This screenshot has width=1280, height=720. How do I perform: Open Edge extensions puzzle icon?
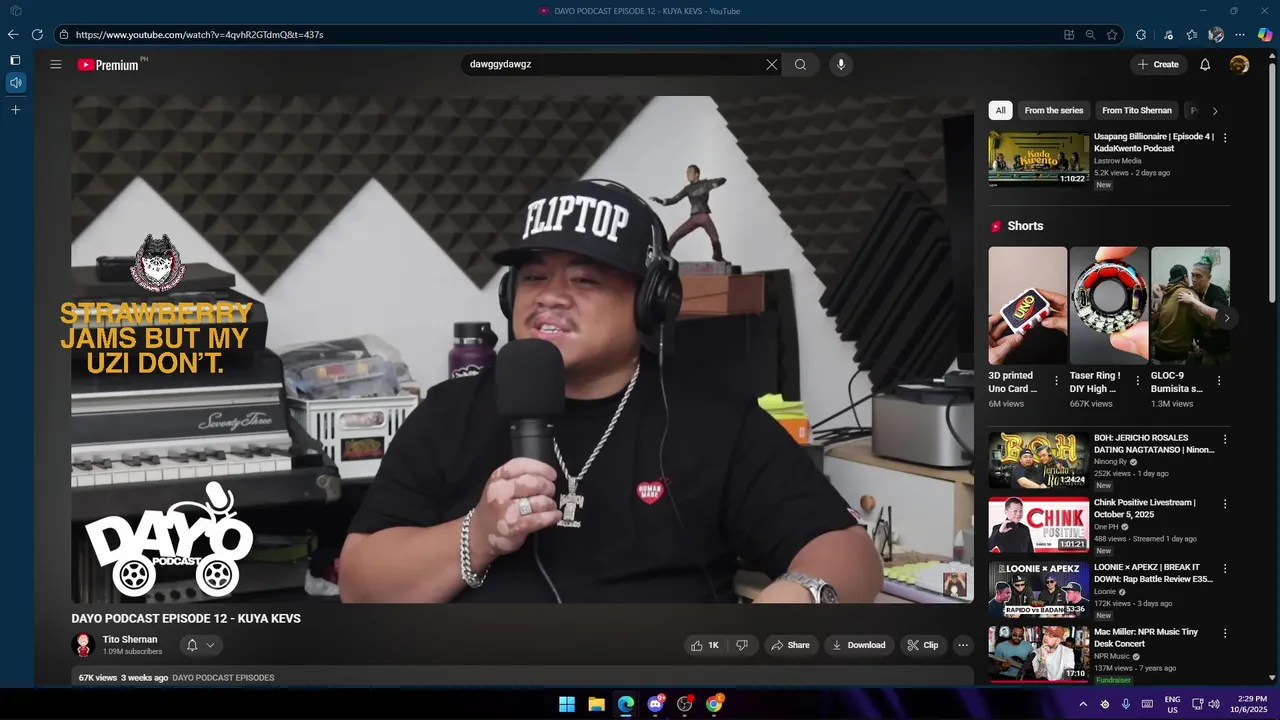click(1141, 34)
